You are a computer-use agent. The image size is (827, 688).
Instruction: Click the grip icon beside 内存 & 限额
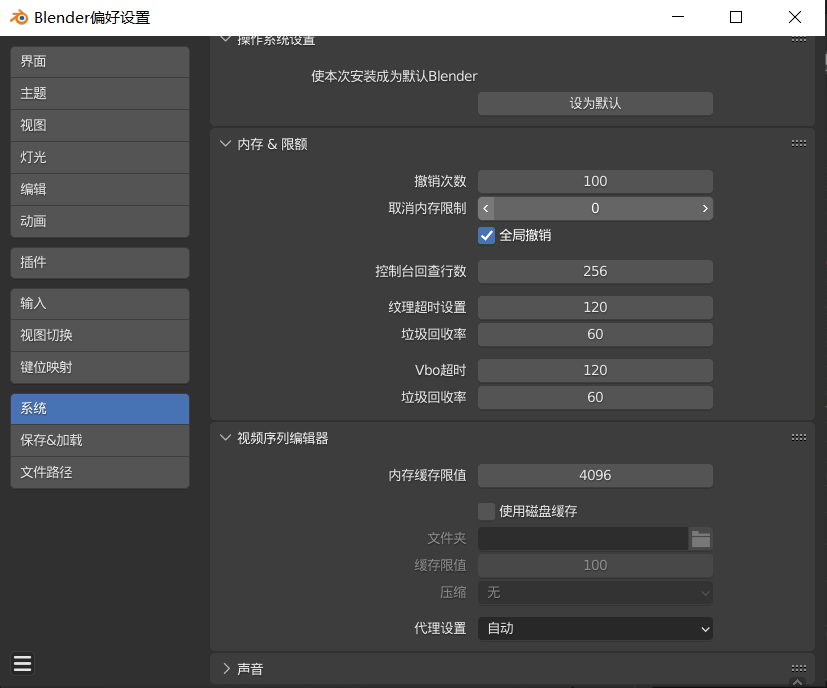pos(799,143)
